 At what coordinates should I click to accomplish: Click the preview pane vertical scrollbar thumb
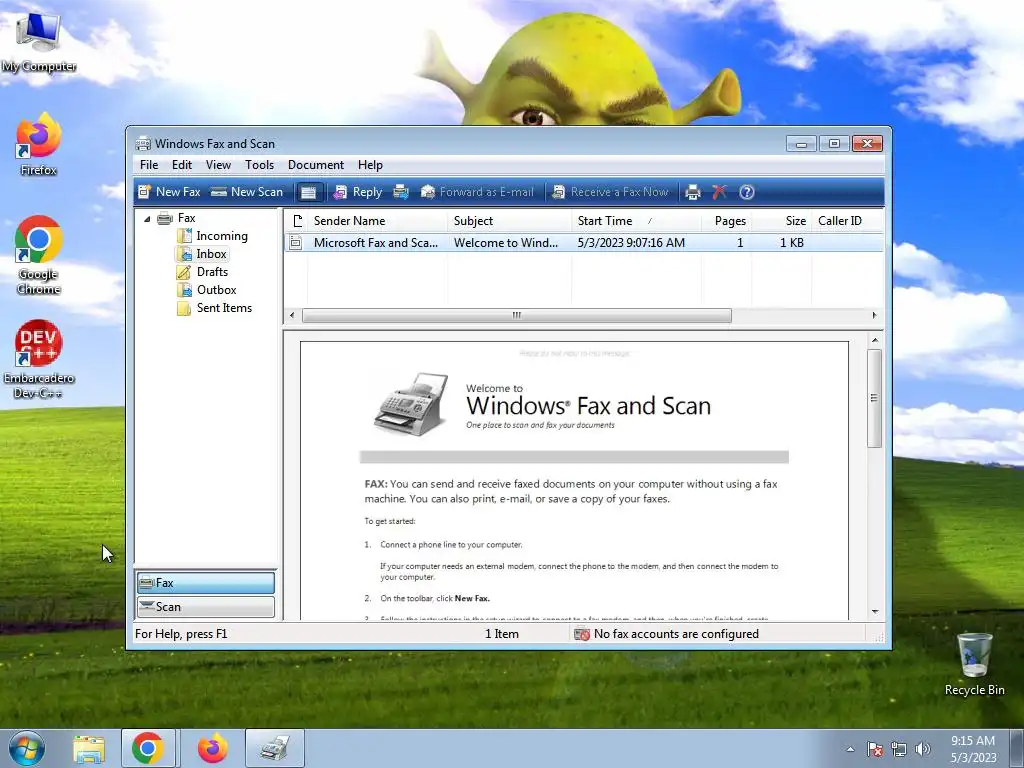874,398
